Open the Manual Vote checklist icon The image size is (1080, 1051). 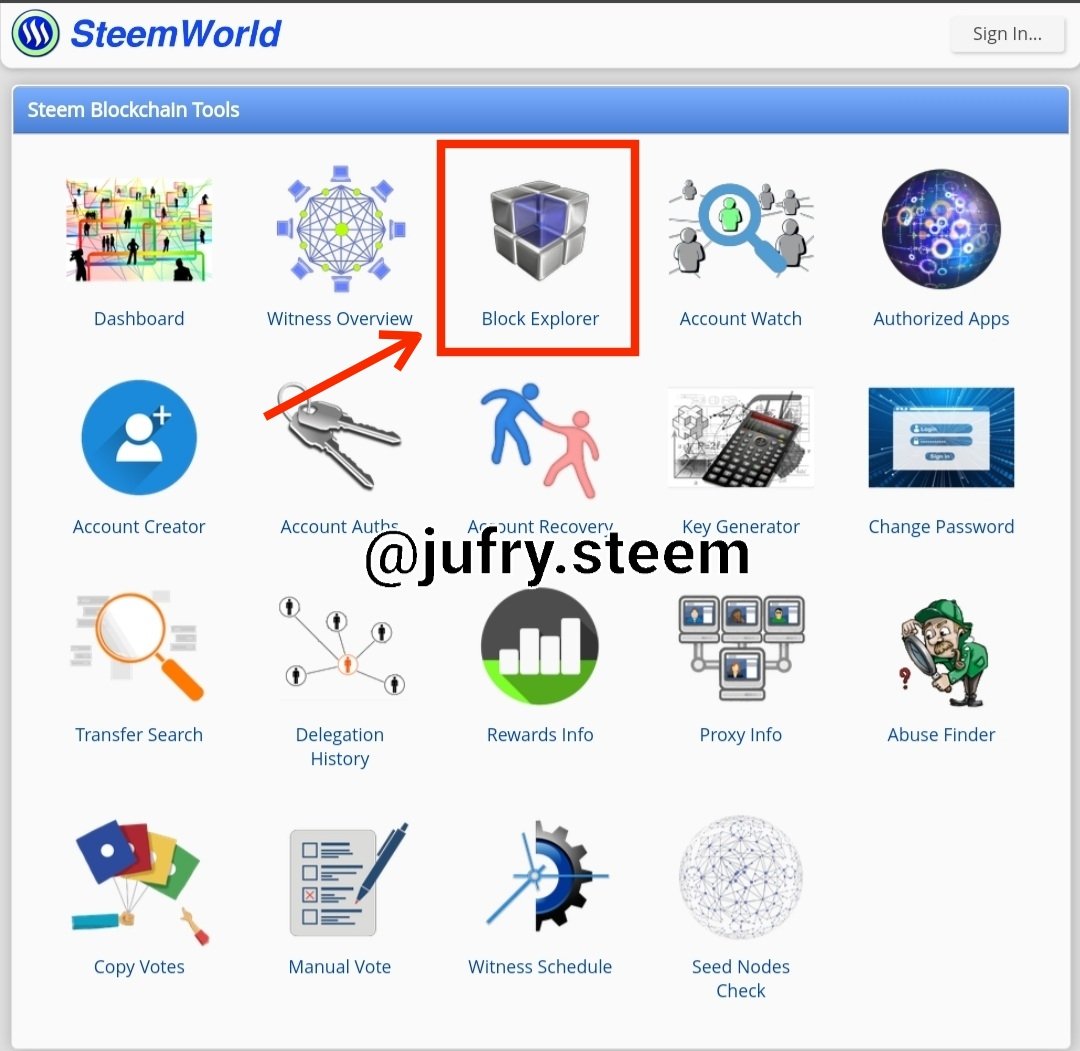[x=349, y=880]
